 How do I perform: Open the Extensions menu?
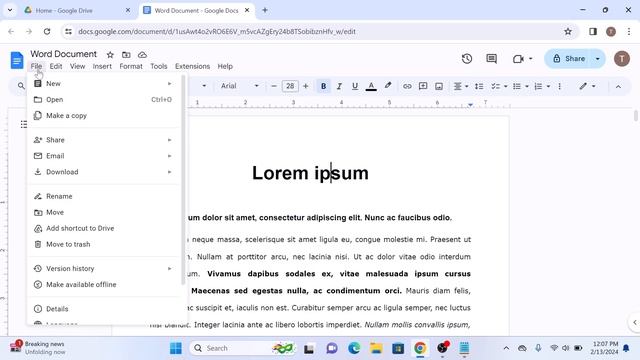click(x=192, y=66)
